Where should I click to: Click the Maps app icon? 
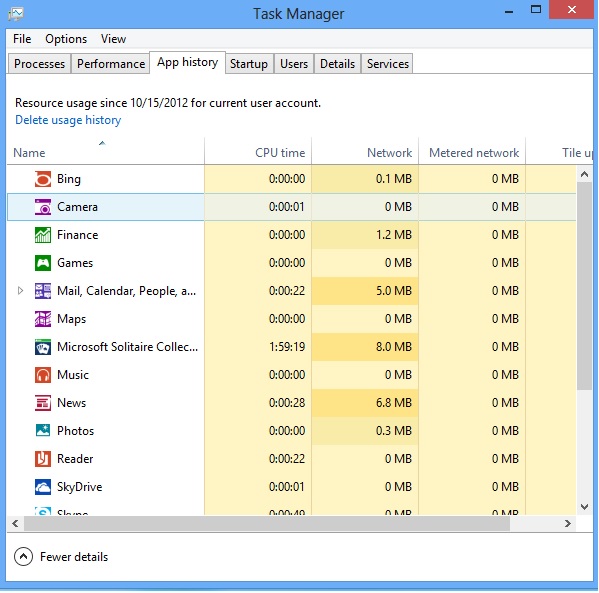point(43,319)
